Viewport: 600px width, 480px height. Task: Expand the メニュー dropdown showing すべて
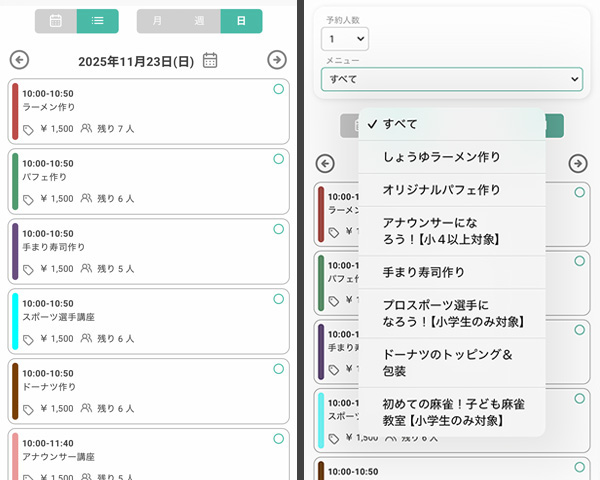point(452,79)
